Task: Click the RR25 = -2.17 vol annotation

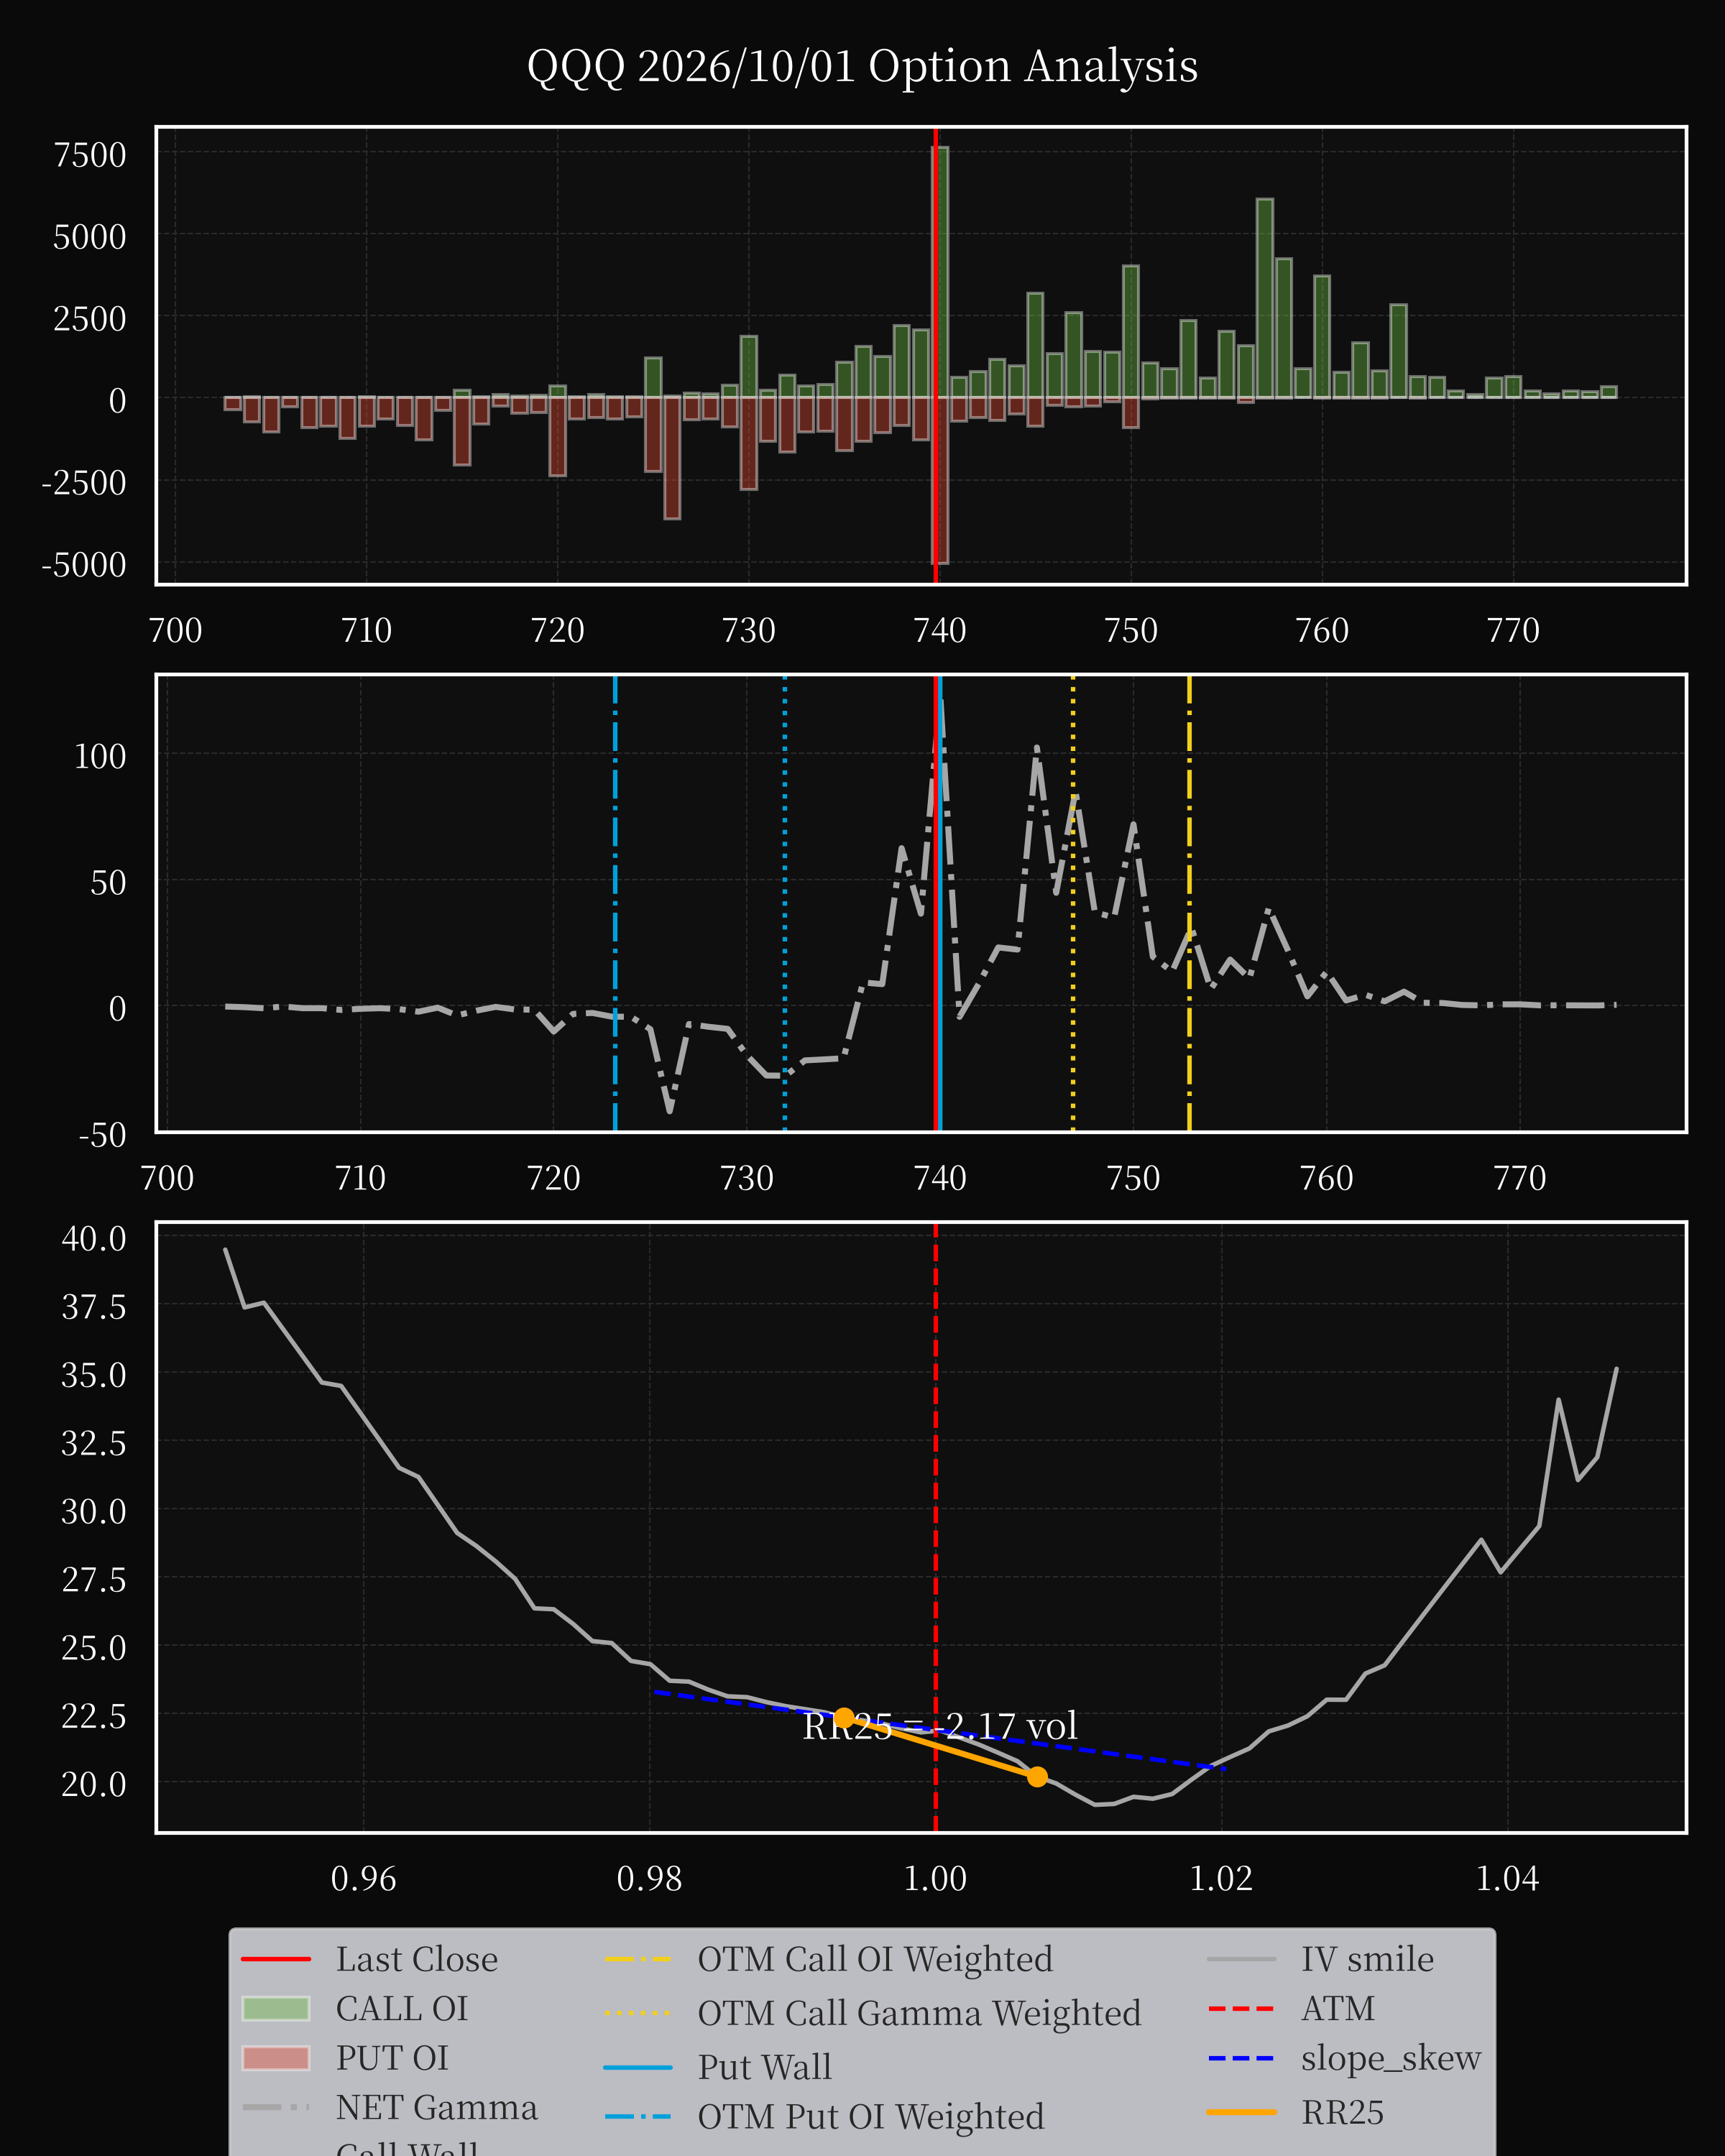Action: pos(940,1726)
